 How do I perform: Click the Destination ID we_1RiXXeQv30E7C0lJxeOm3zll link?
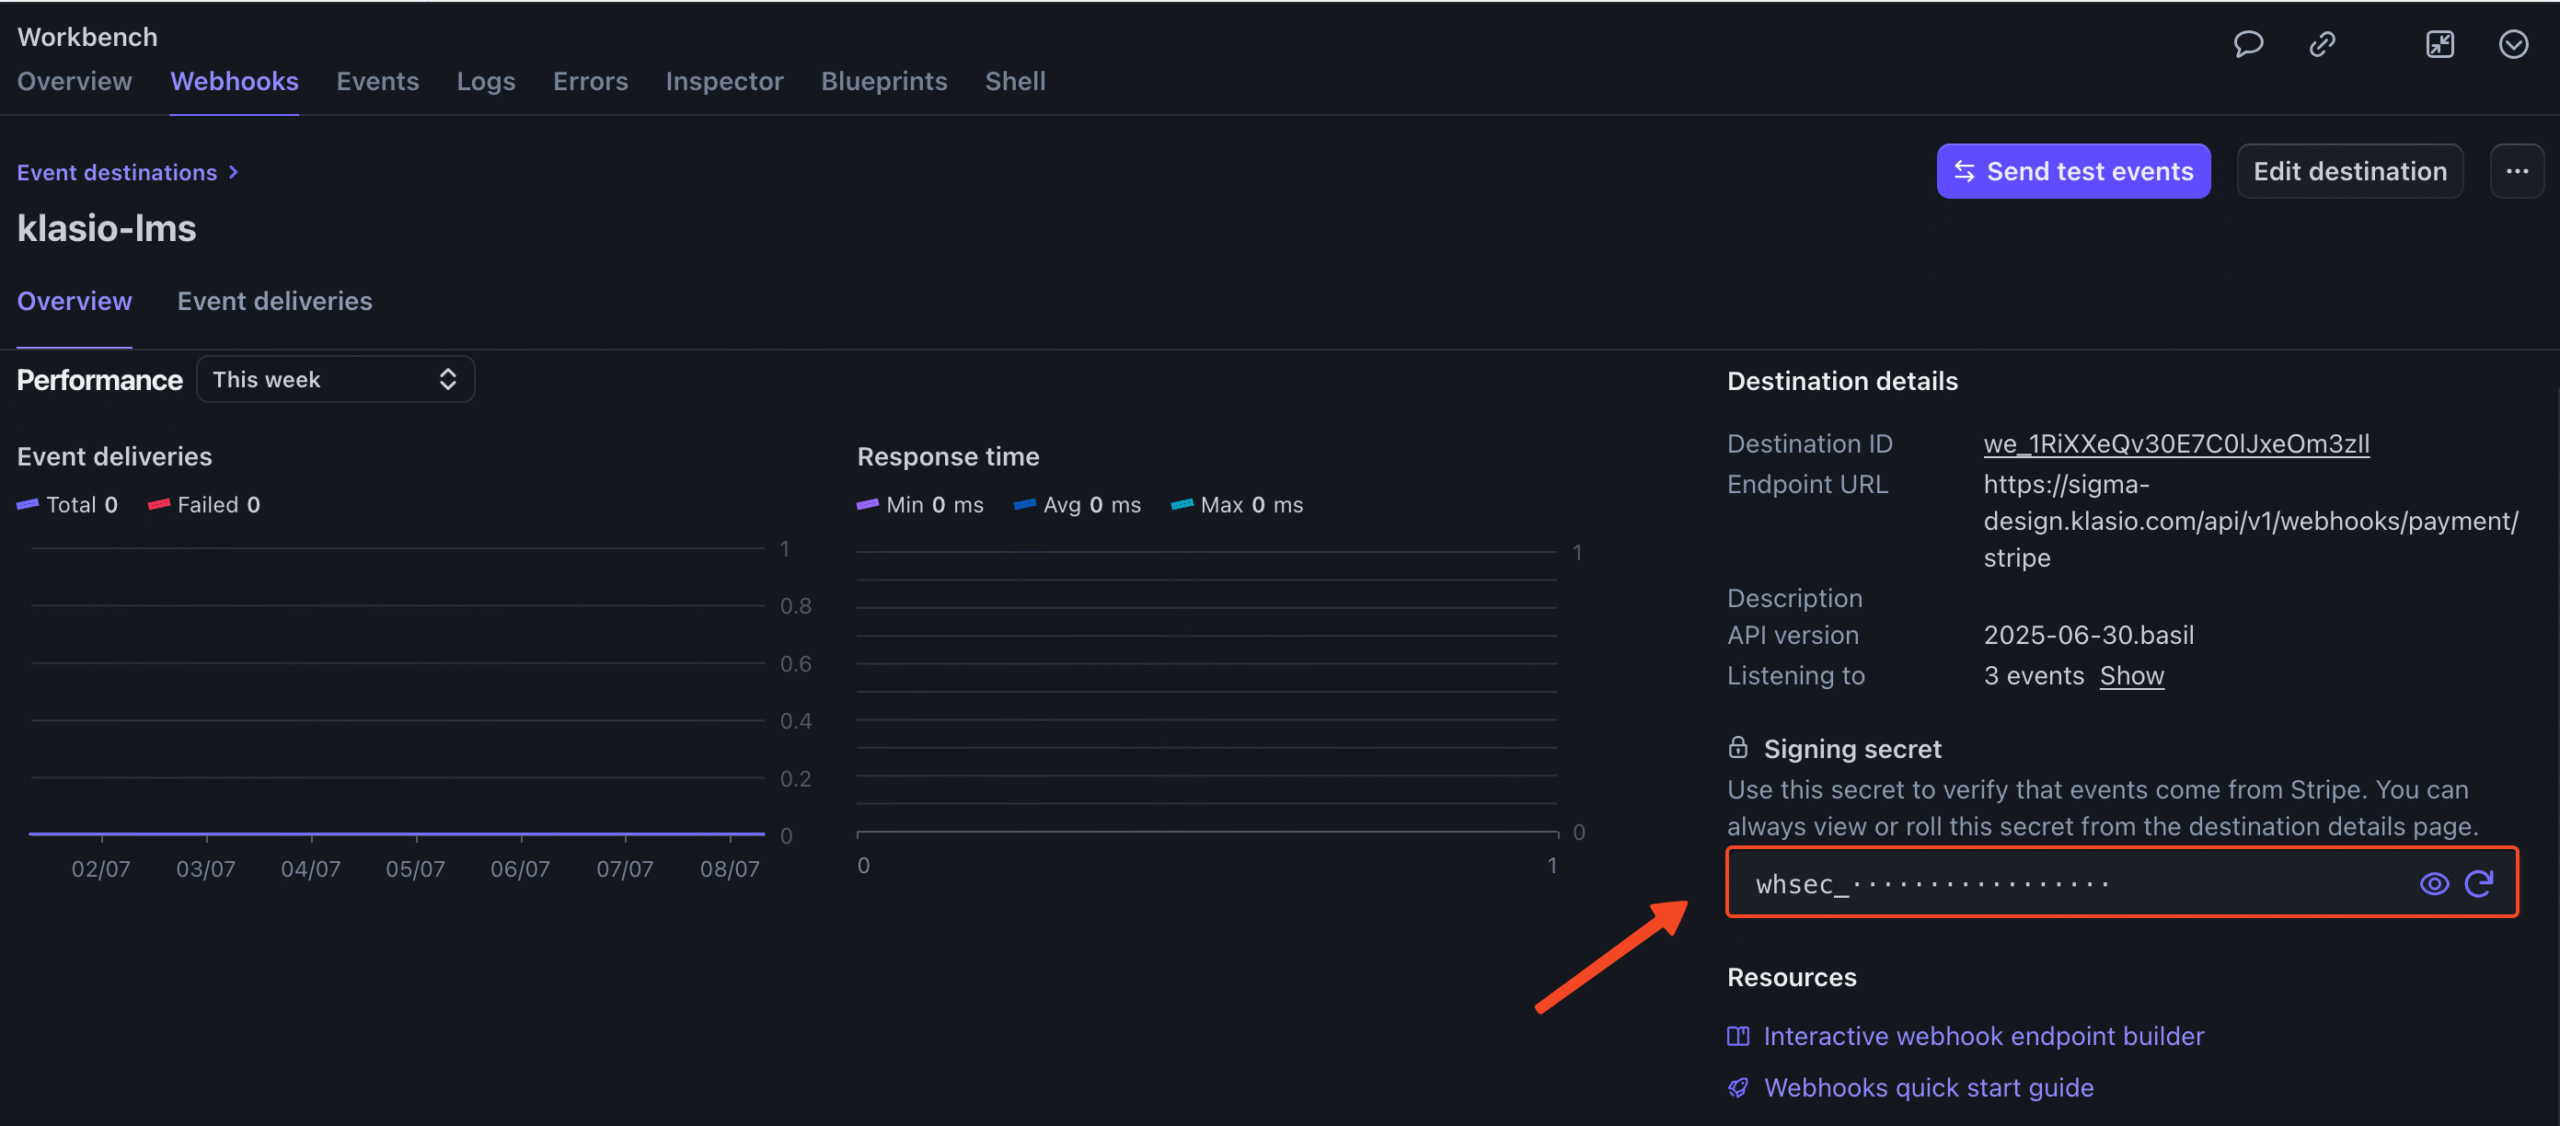[x=2176, y=443]
